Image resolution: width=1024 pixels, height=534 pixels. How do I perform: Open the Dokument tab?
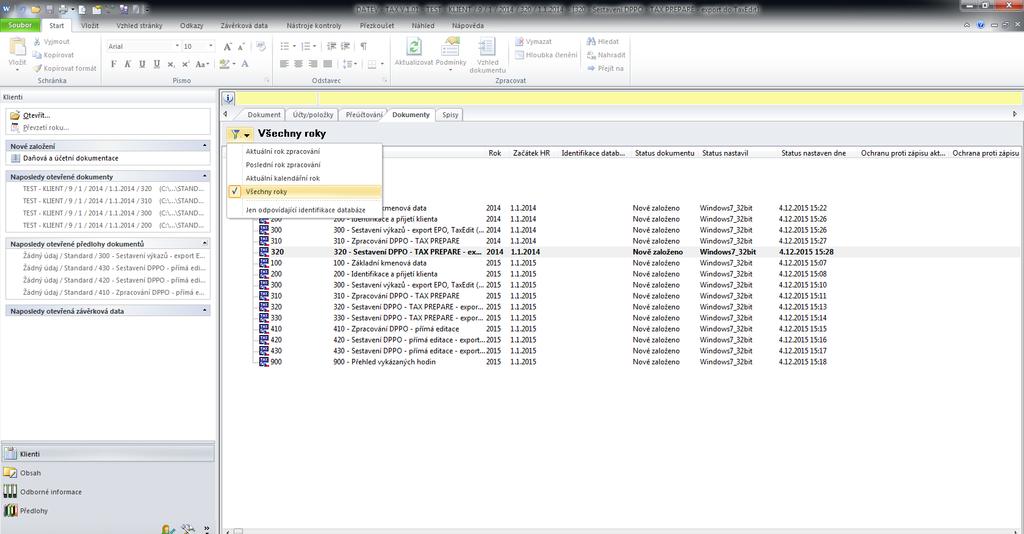pyautogui.click(x=264, y=115)
